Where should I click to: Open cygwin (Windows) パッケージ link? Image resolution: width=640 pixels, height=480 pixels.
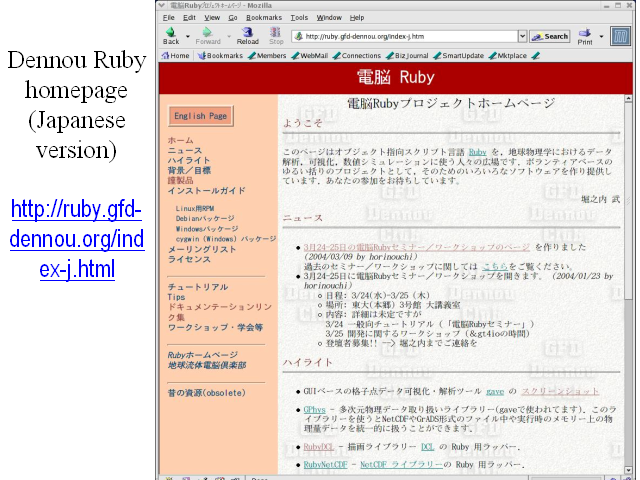pyautogui.click(x=226, y=239)
